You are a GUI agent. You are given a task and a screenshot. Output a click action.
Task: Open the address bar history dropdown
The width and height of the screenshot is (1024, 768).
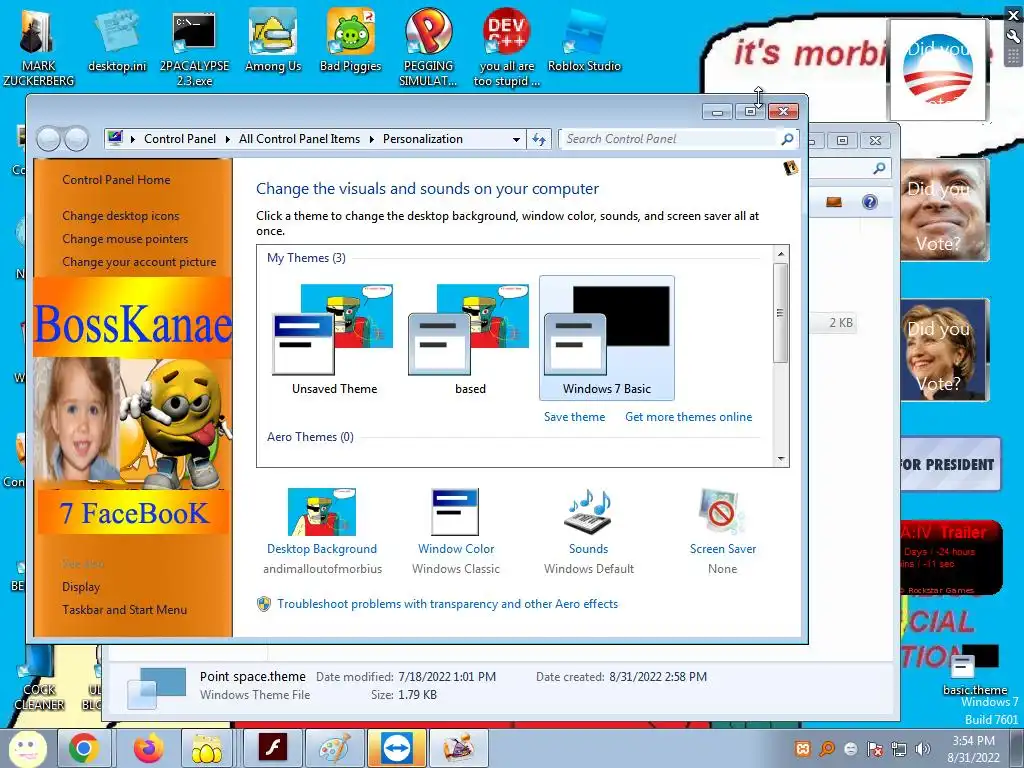[516, 139]
